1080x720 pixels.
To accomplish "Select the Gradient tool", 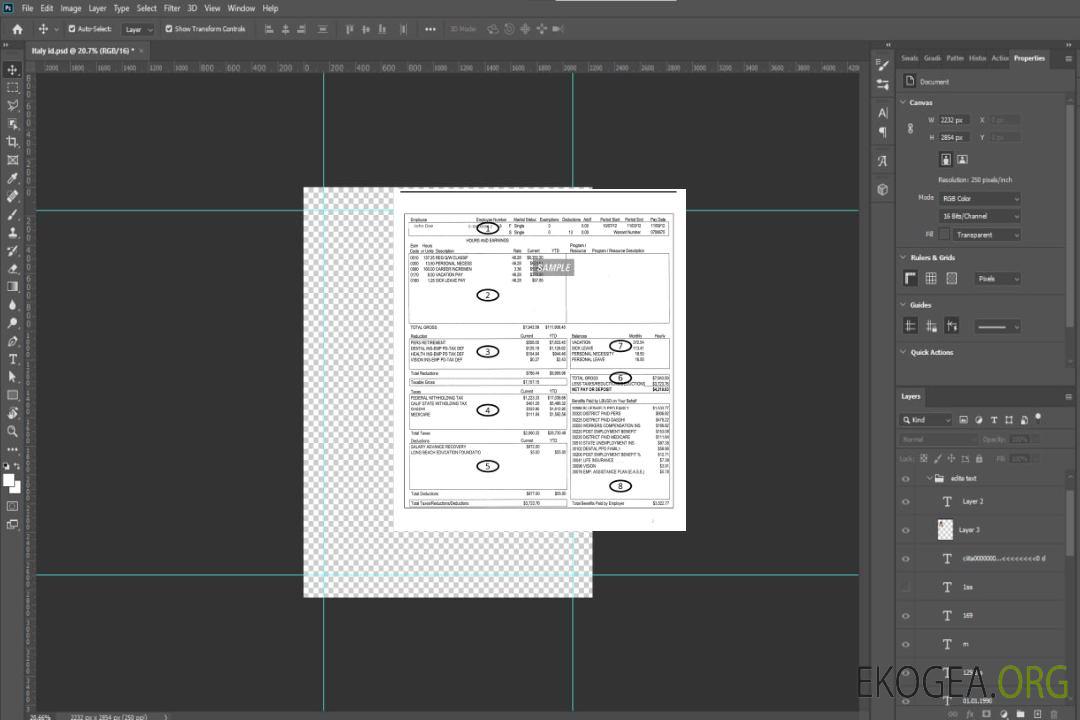I will 12,287.
